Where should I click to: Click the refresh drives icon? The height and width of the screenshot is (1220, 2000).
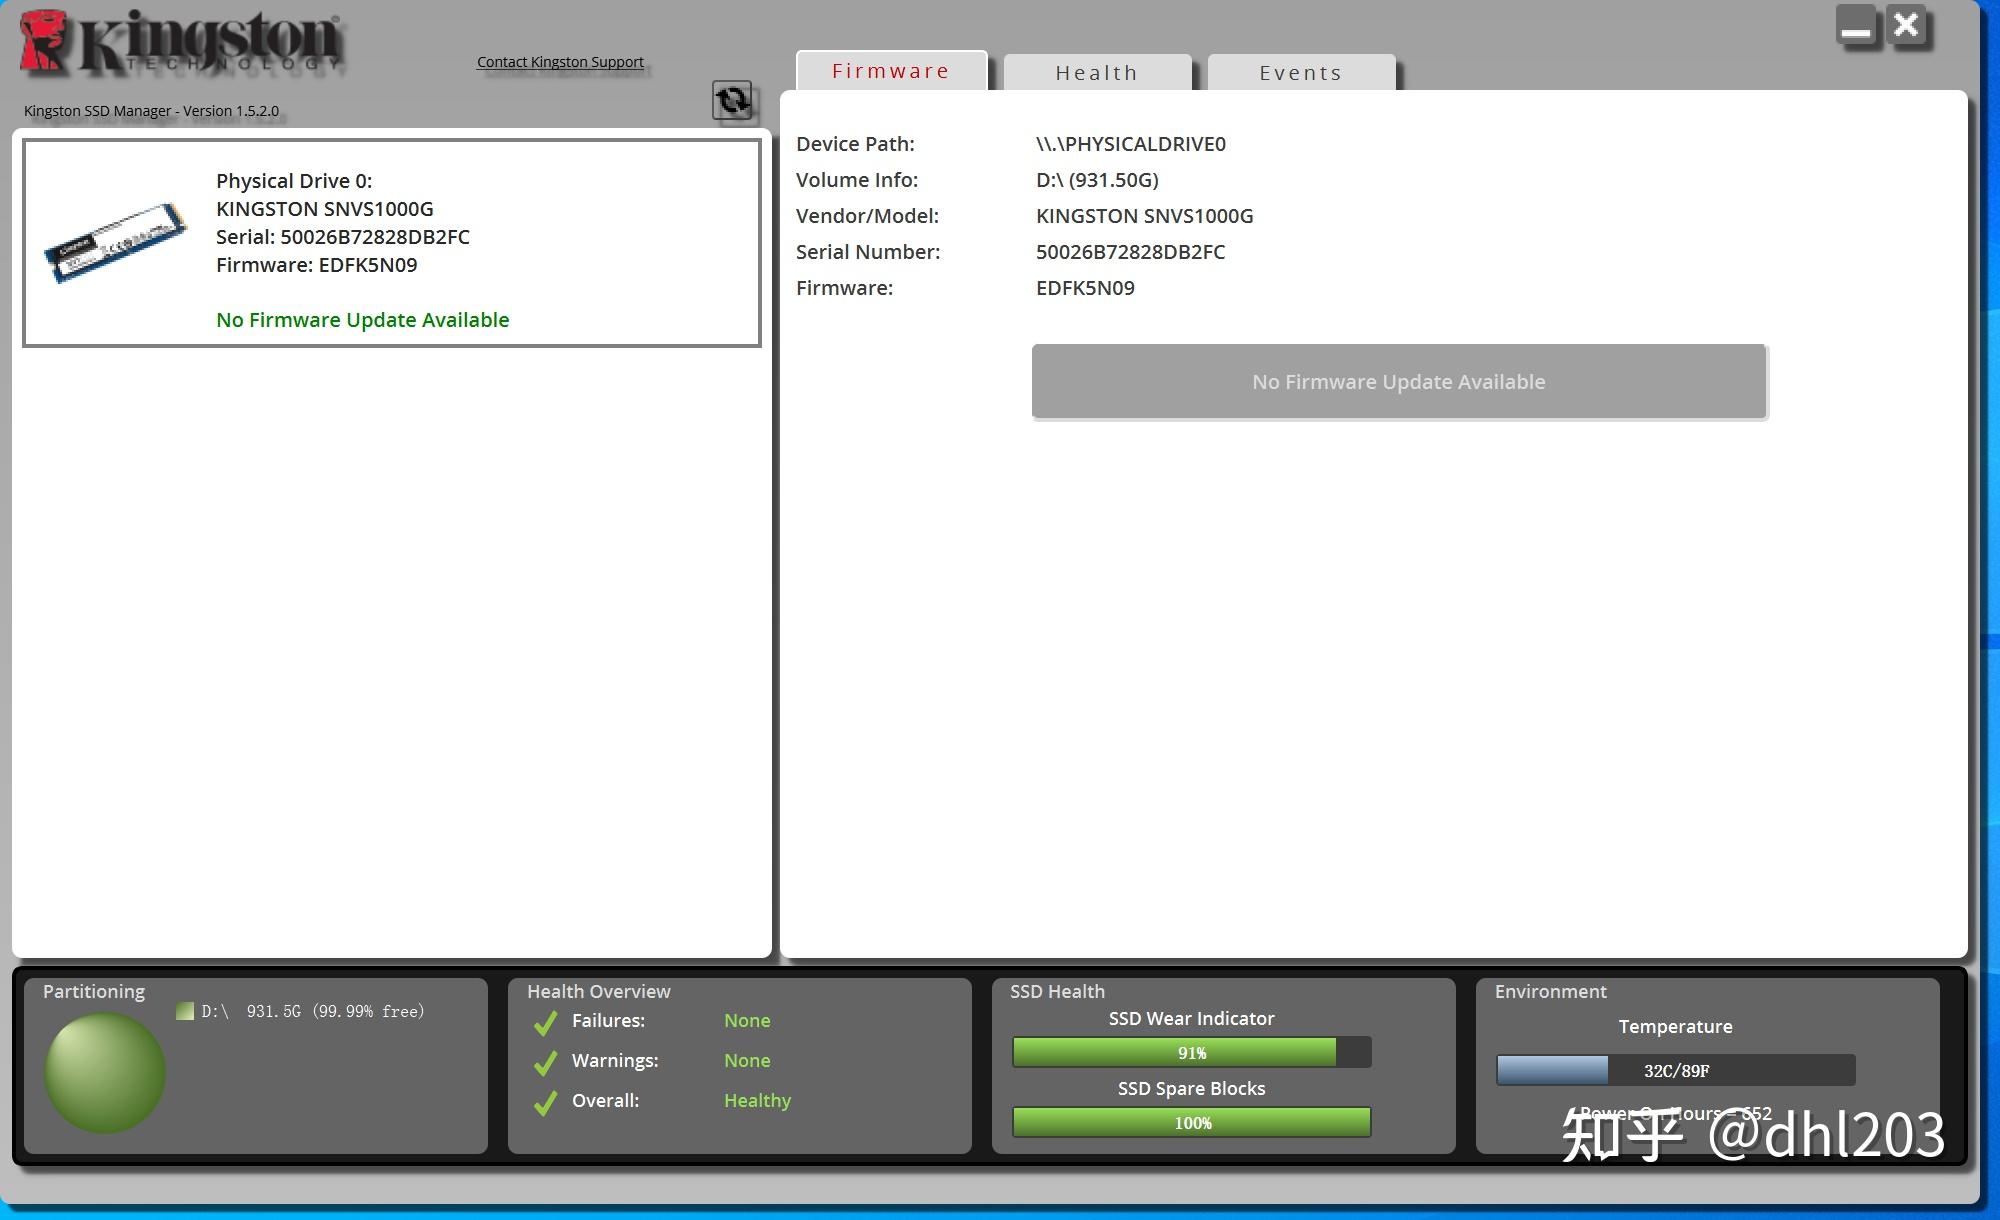coord(732,100)
